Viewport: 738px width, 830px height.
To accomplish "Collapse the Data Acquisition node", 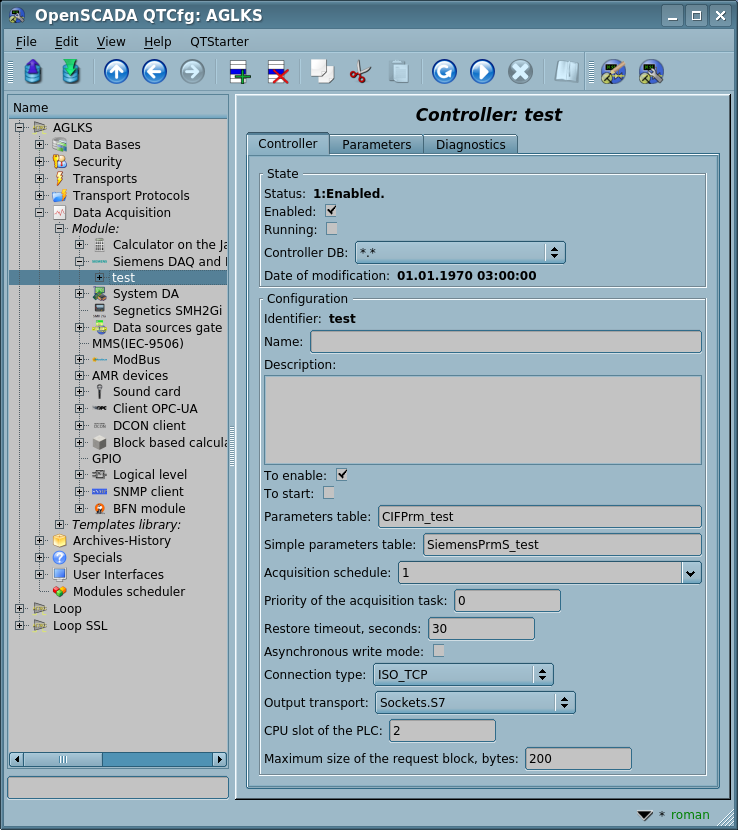I will (39, 212).
